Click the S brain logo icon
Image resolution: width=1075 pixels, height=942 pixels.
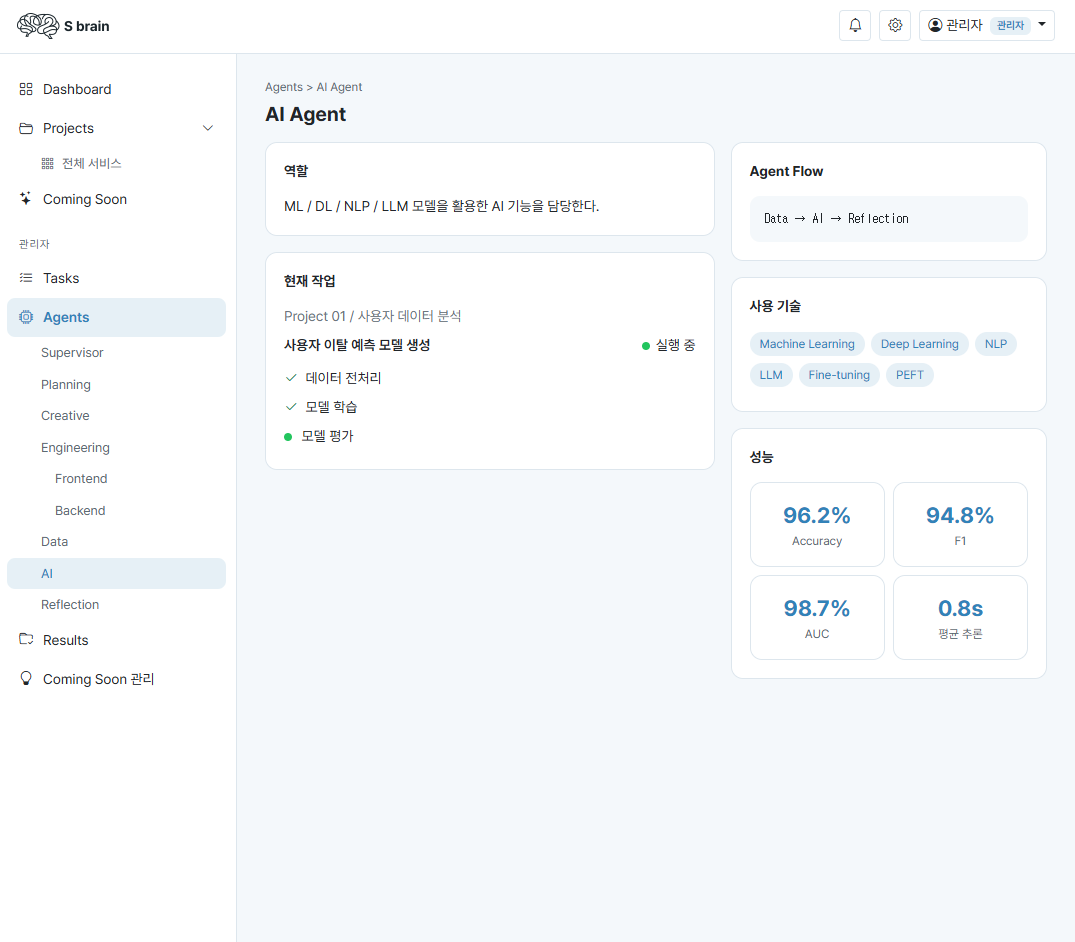pos(38,26)
